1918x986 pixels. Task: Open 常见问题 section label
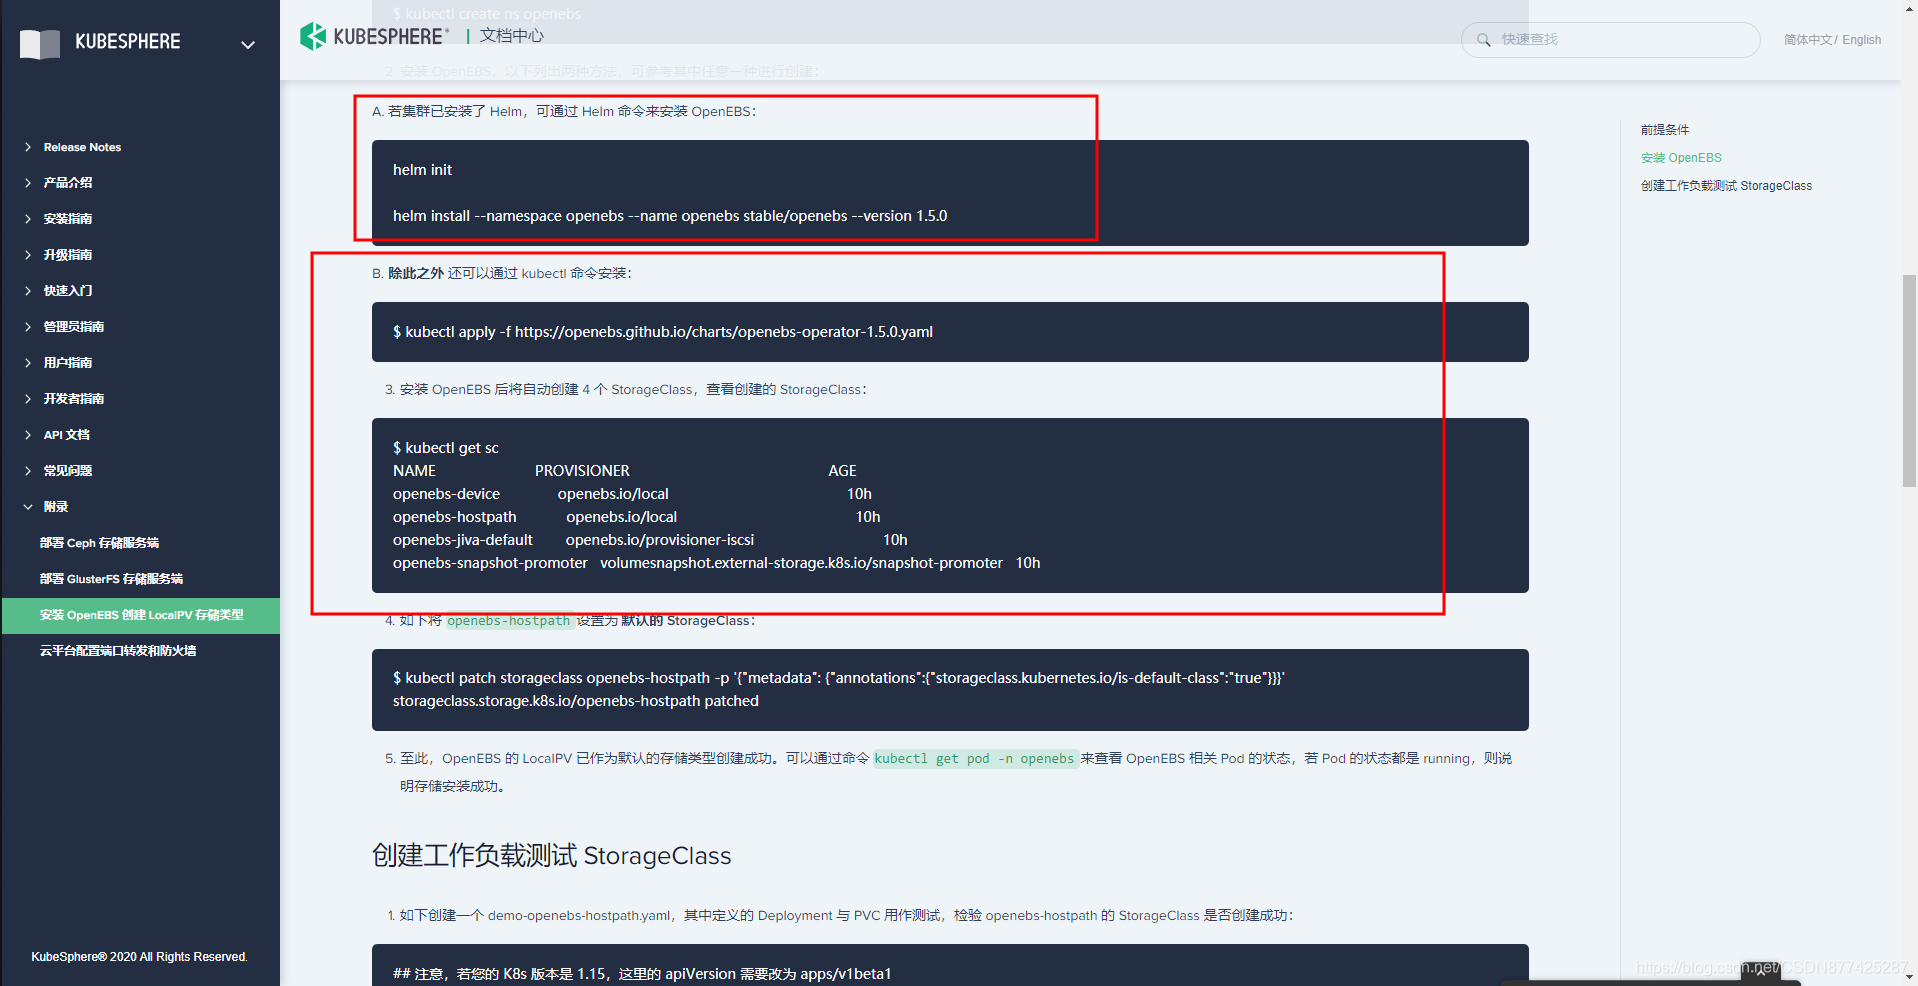point(68,471)
